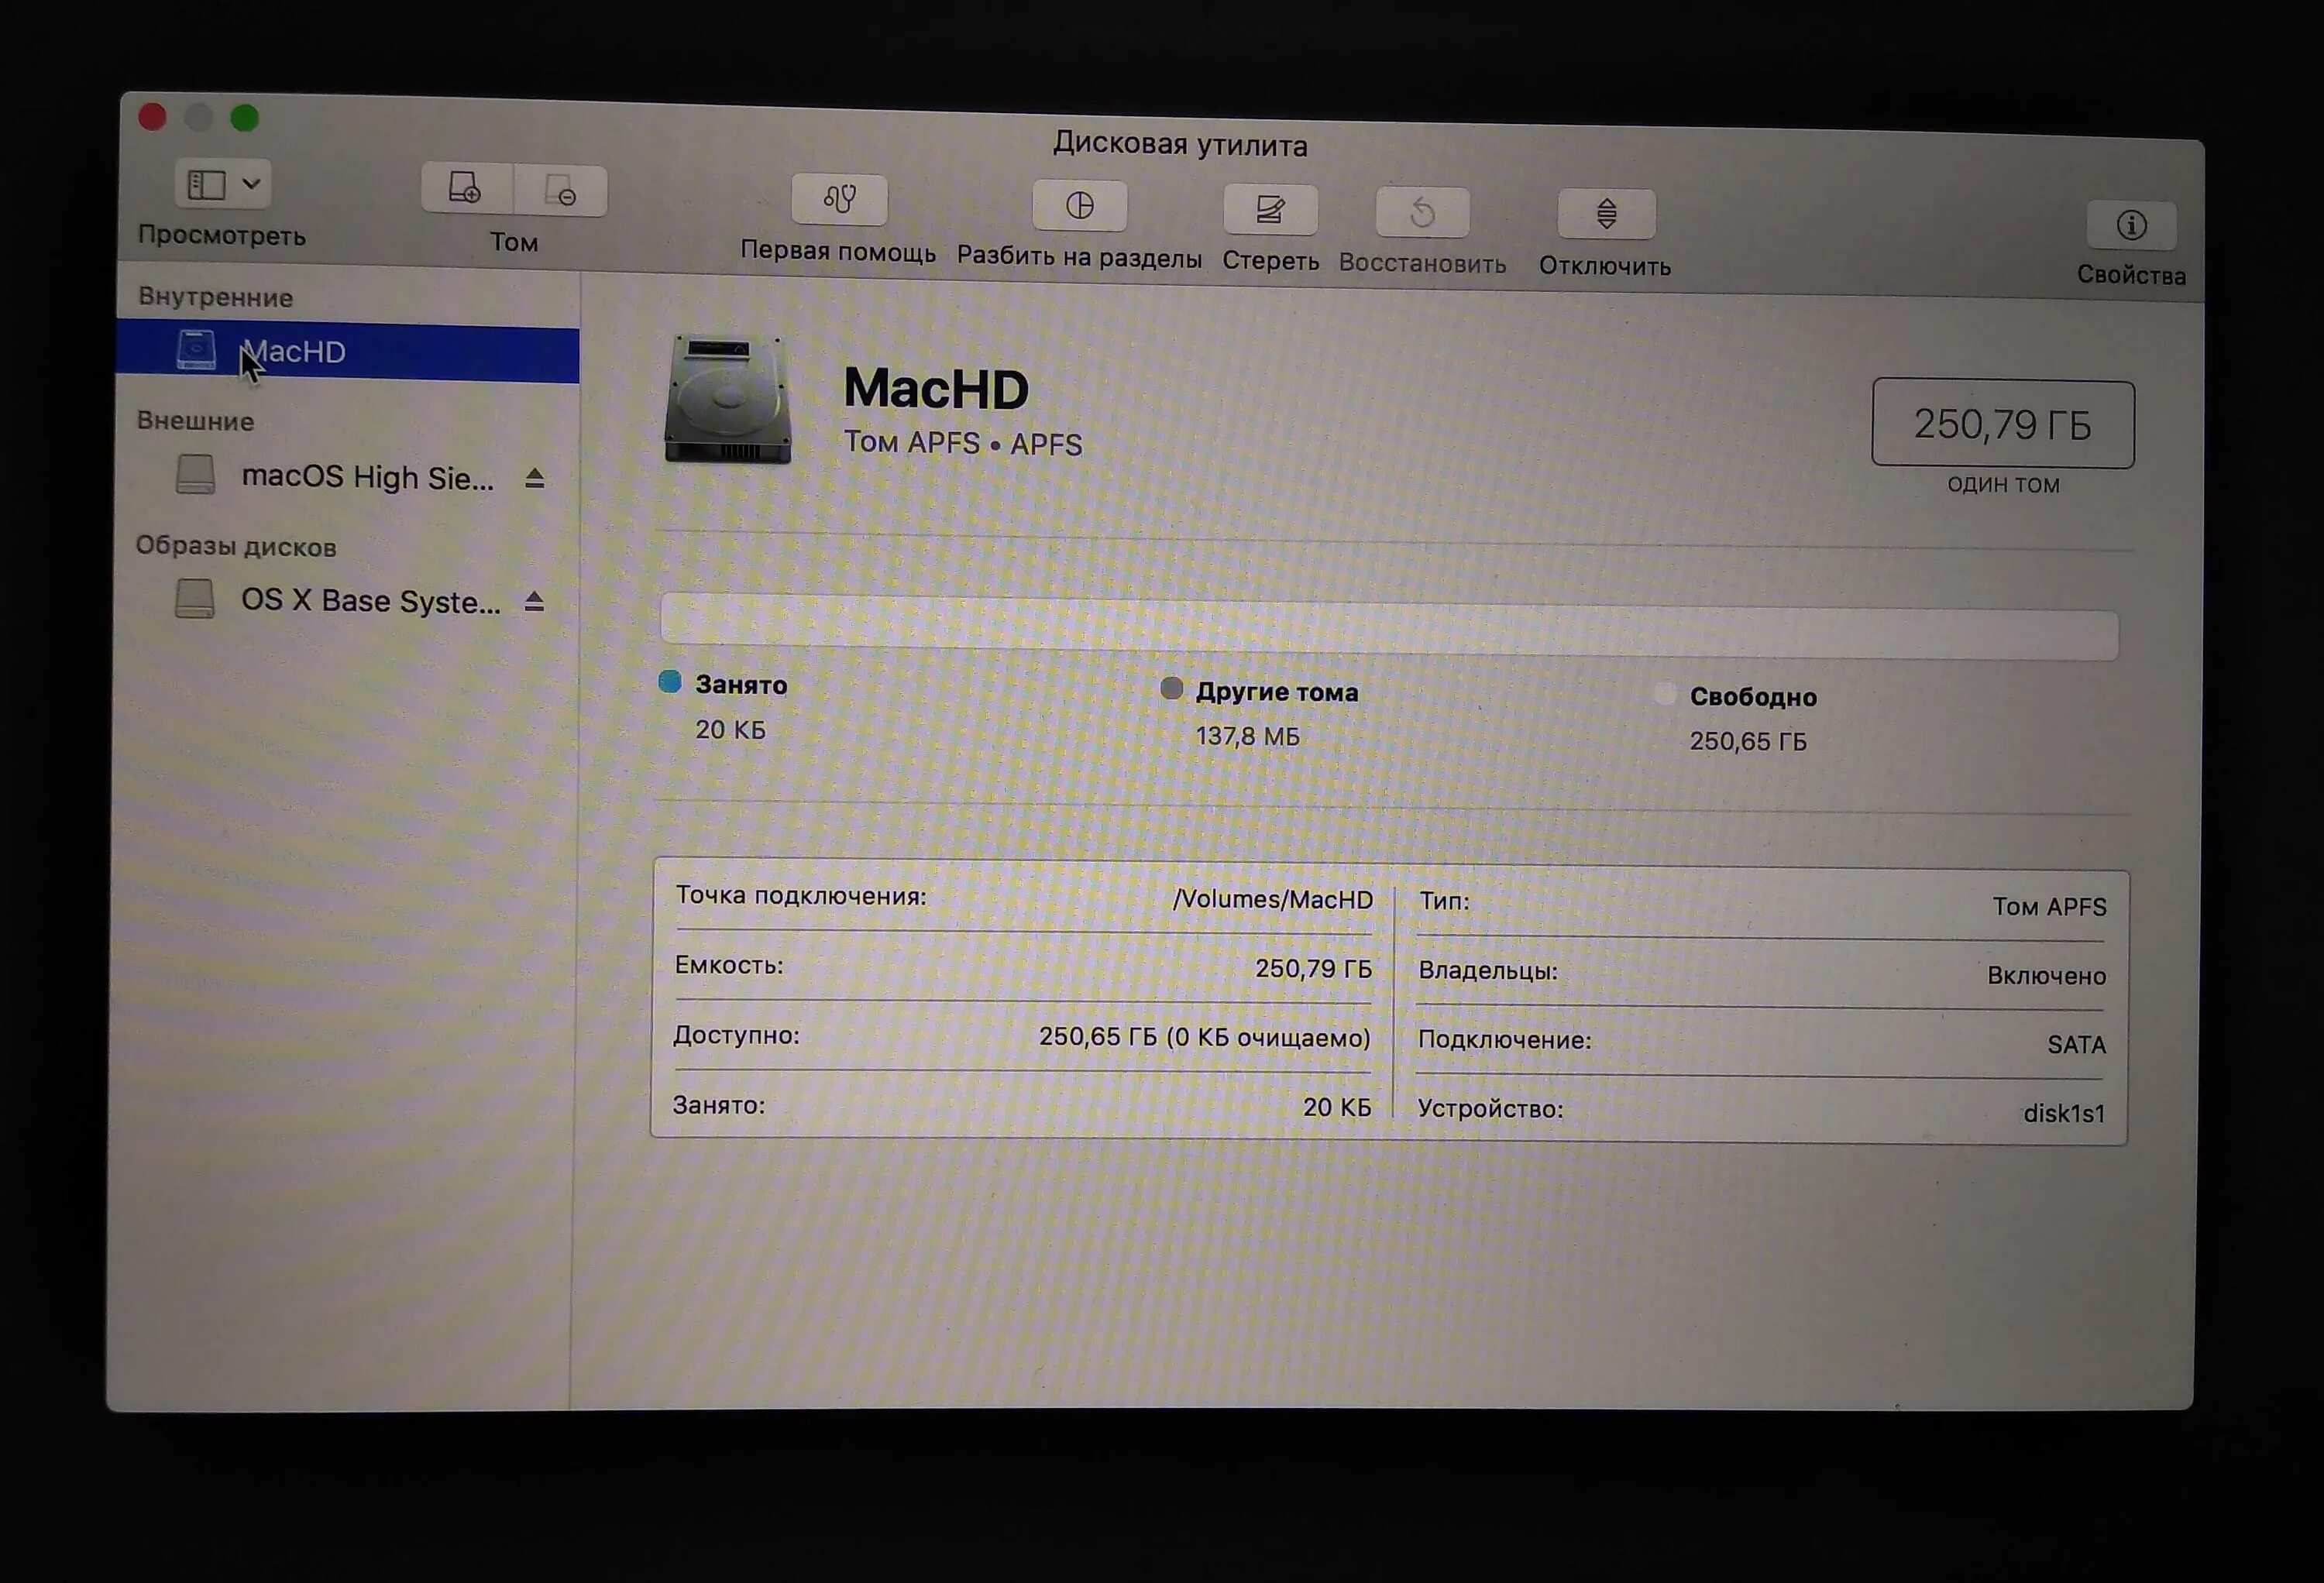Viewport: 2324px width, 1583px height.
Task: Click the Другие тома 137,8 МБ value
Action: click(x=1247, y=736)
